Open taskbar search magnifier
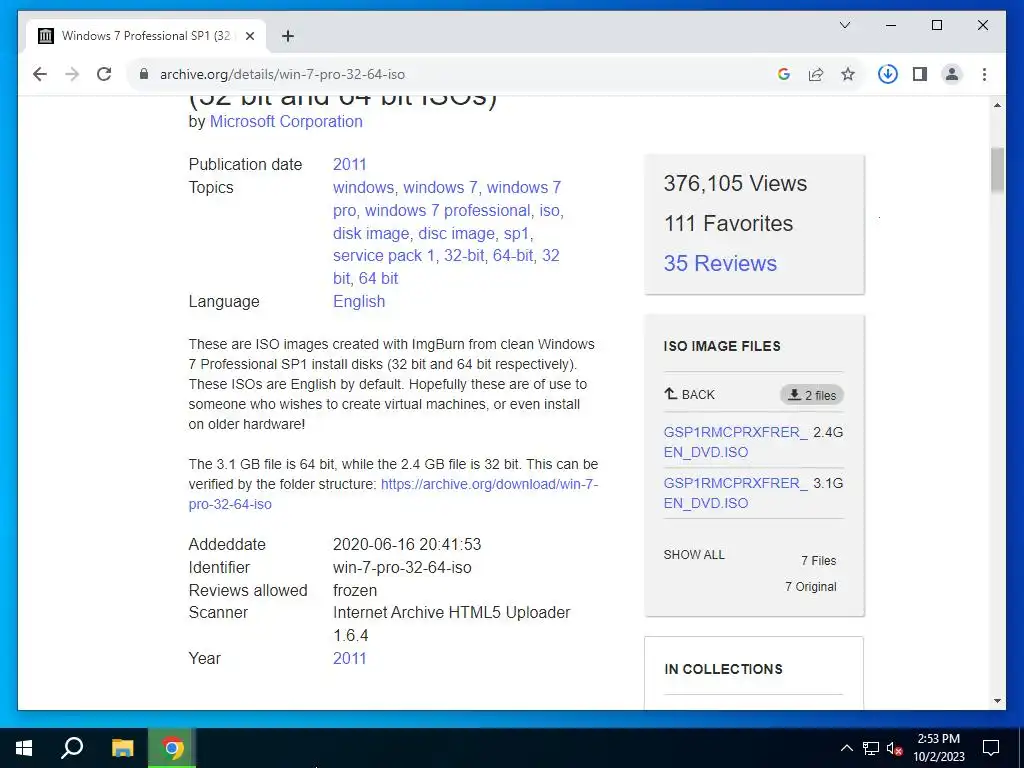This screenshot has width=1024, height=768. click(72, 748)
